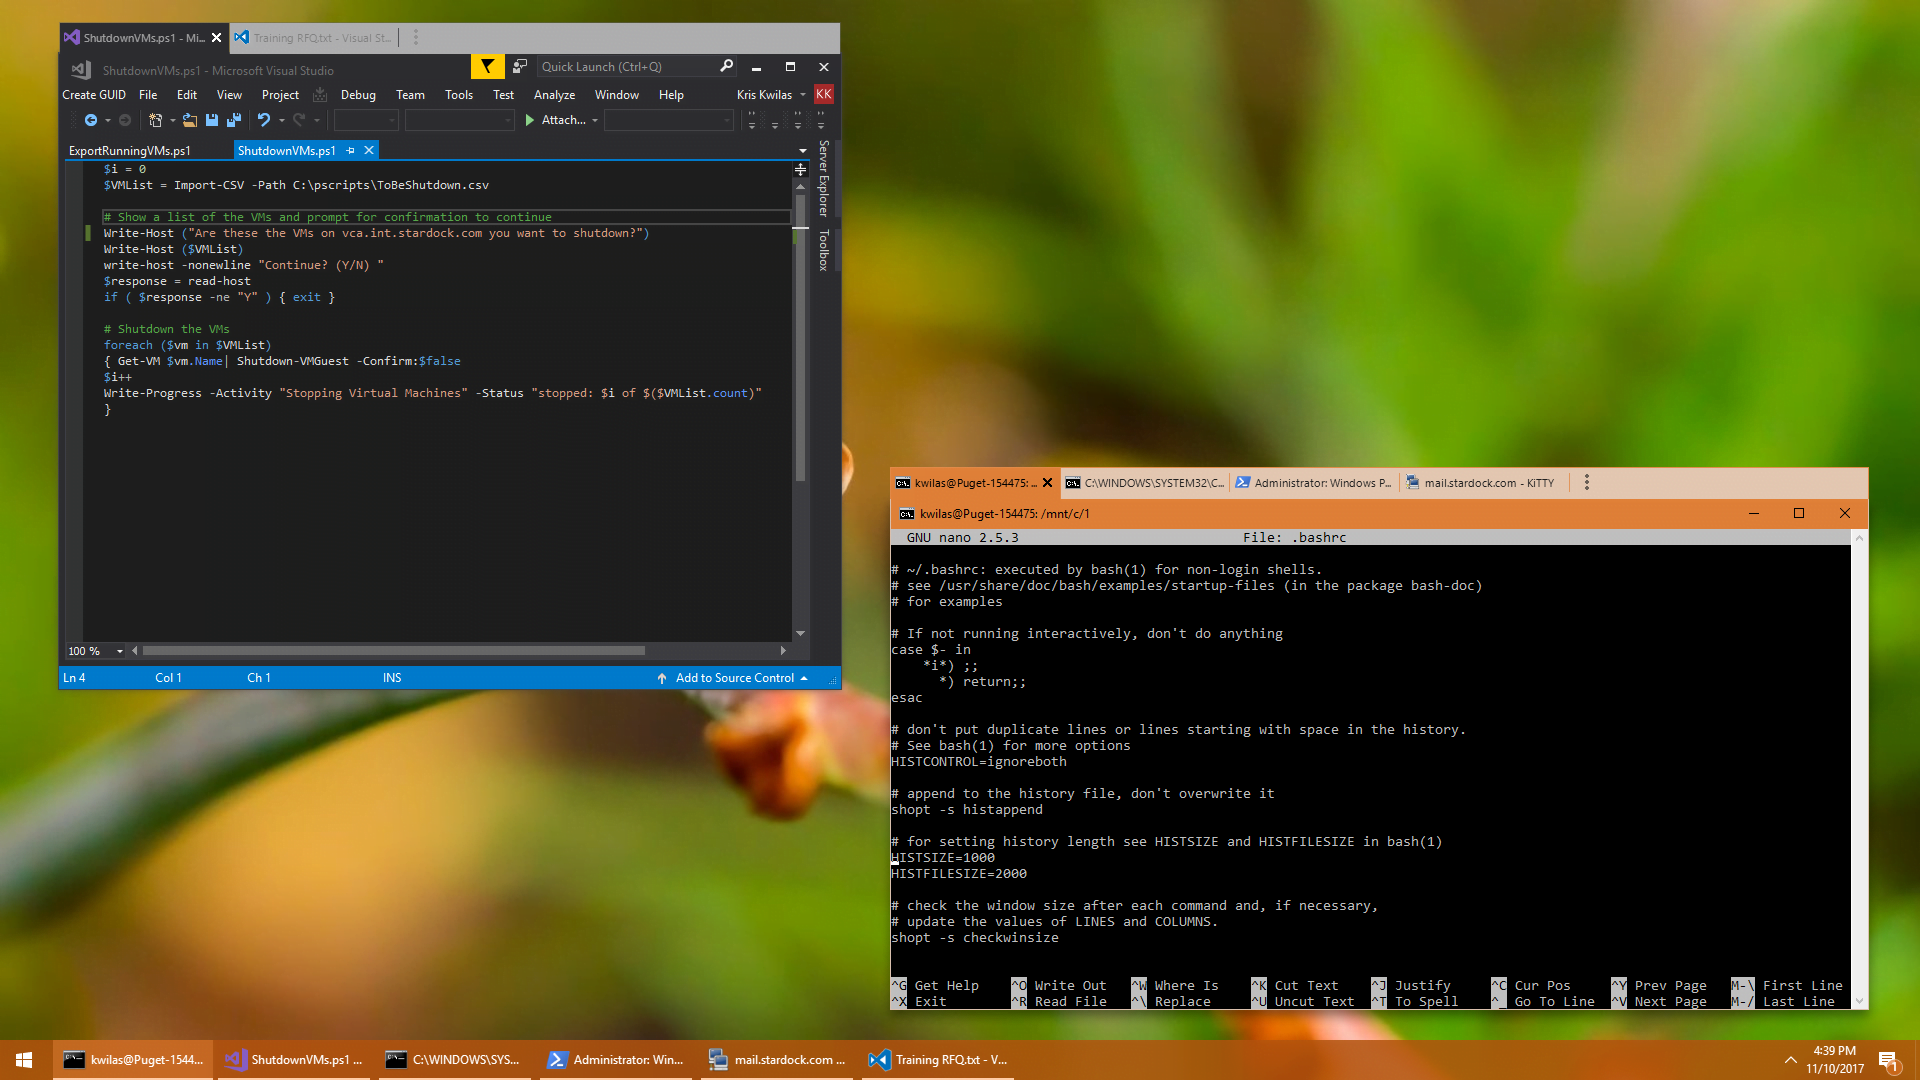1920x1080 pixels.
Task: Click the Undo arrow icon
Action: pyautogui.click(x=263, y=120)
